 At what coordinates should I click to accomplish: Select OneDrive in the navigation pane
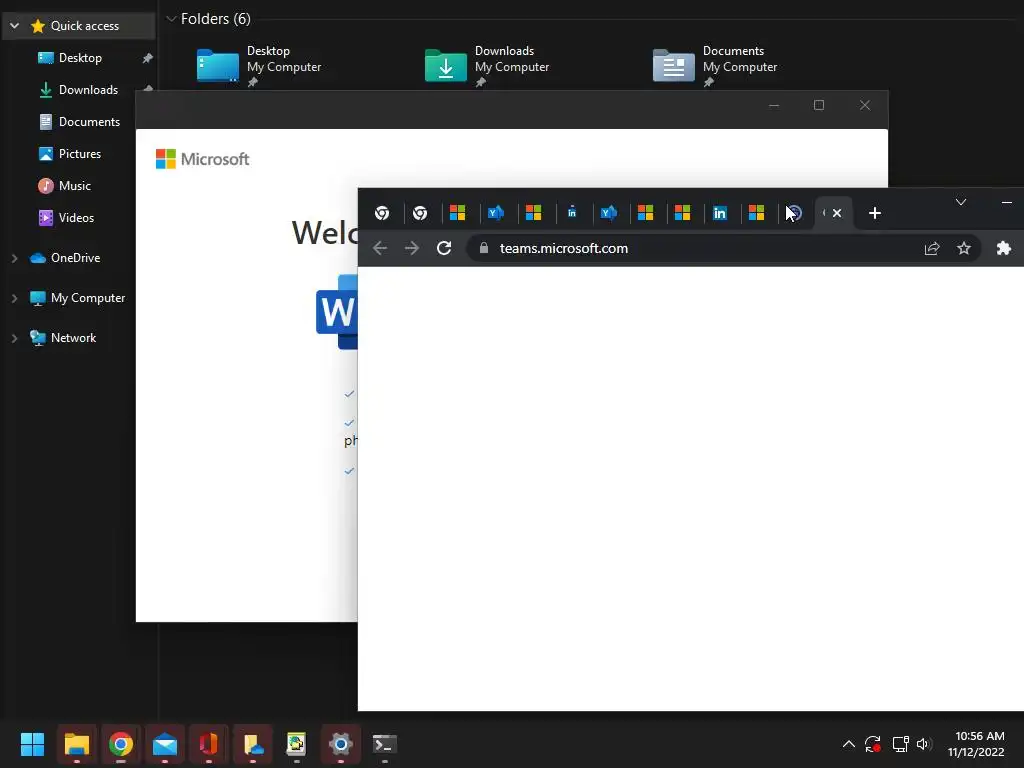click(75, 258)
